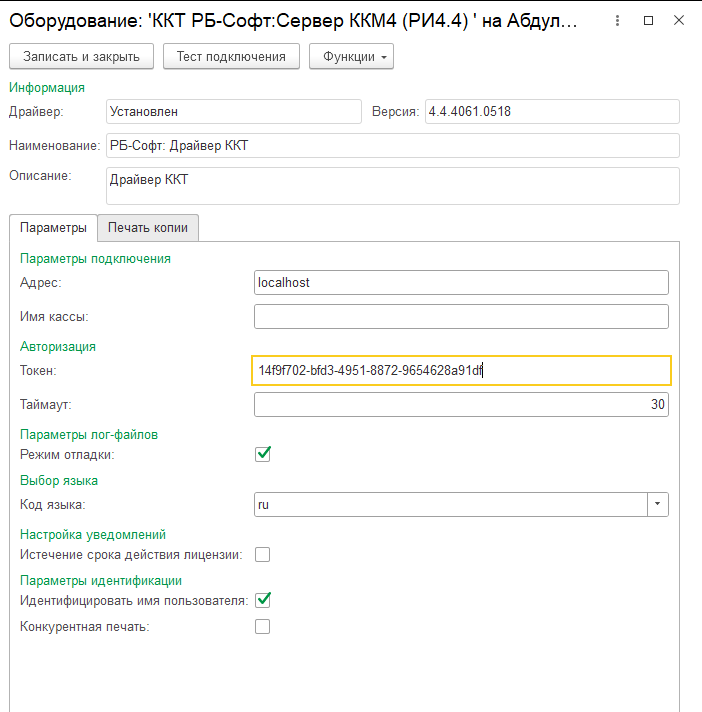Screen dimensions: 702x712
Task: Click the 'Код языка' field showing ru
Action: [450, 504]
